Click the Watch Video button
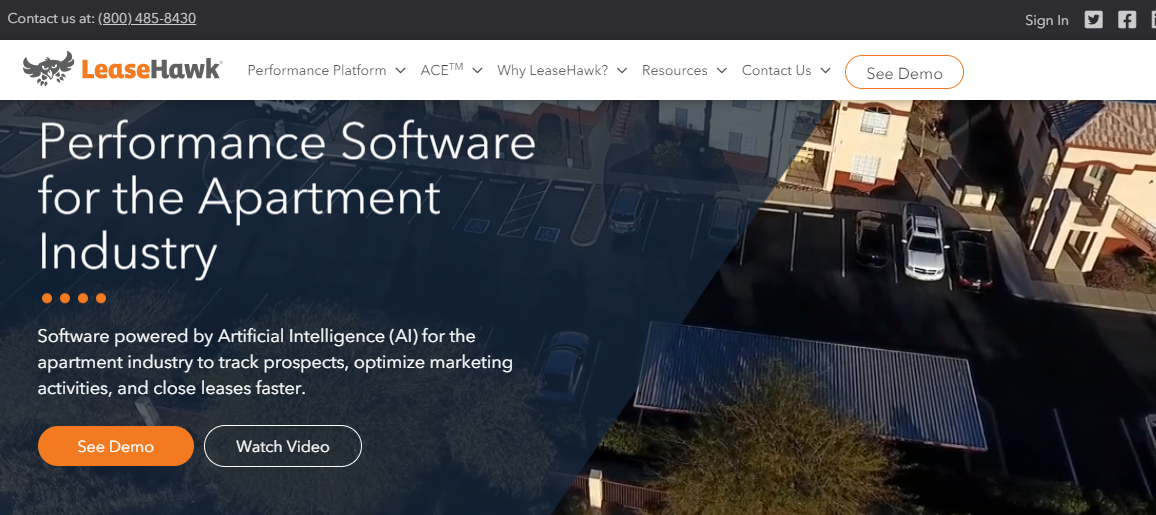 coord(282,446)
